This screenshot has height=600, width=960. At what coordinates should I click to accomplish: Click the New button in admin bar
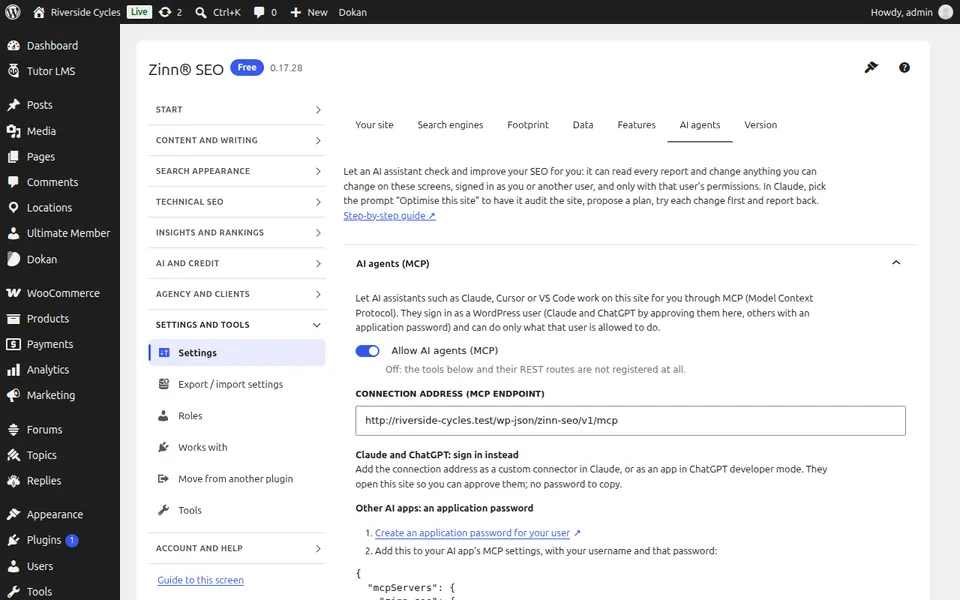[x=309, y=12]
